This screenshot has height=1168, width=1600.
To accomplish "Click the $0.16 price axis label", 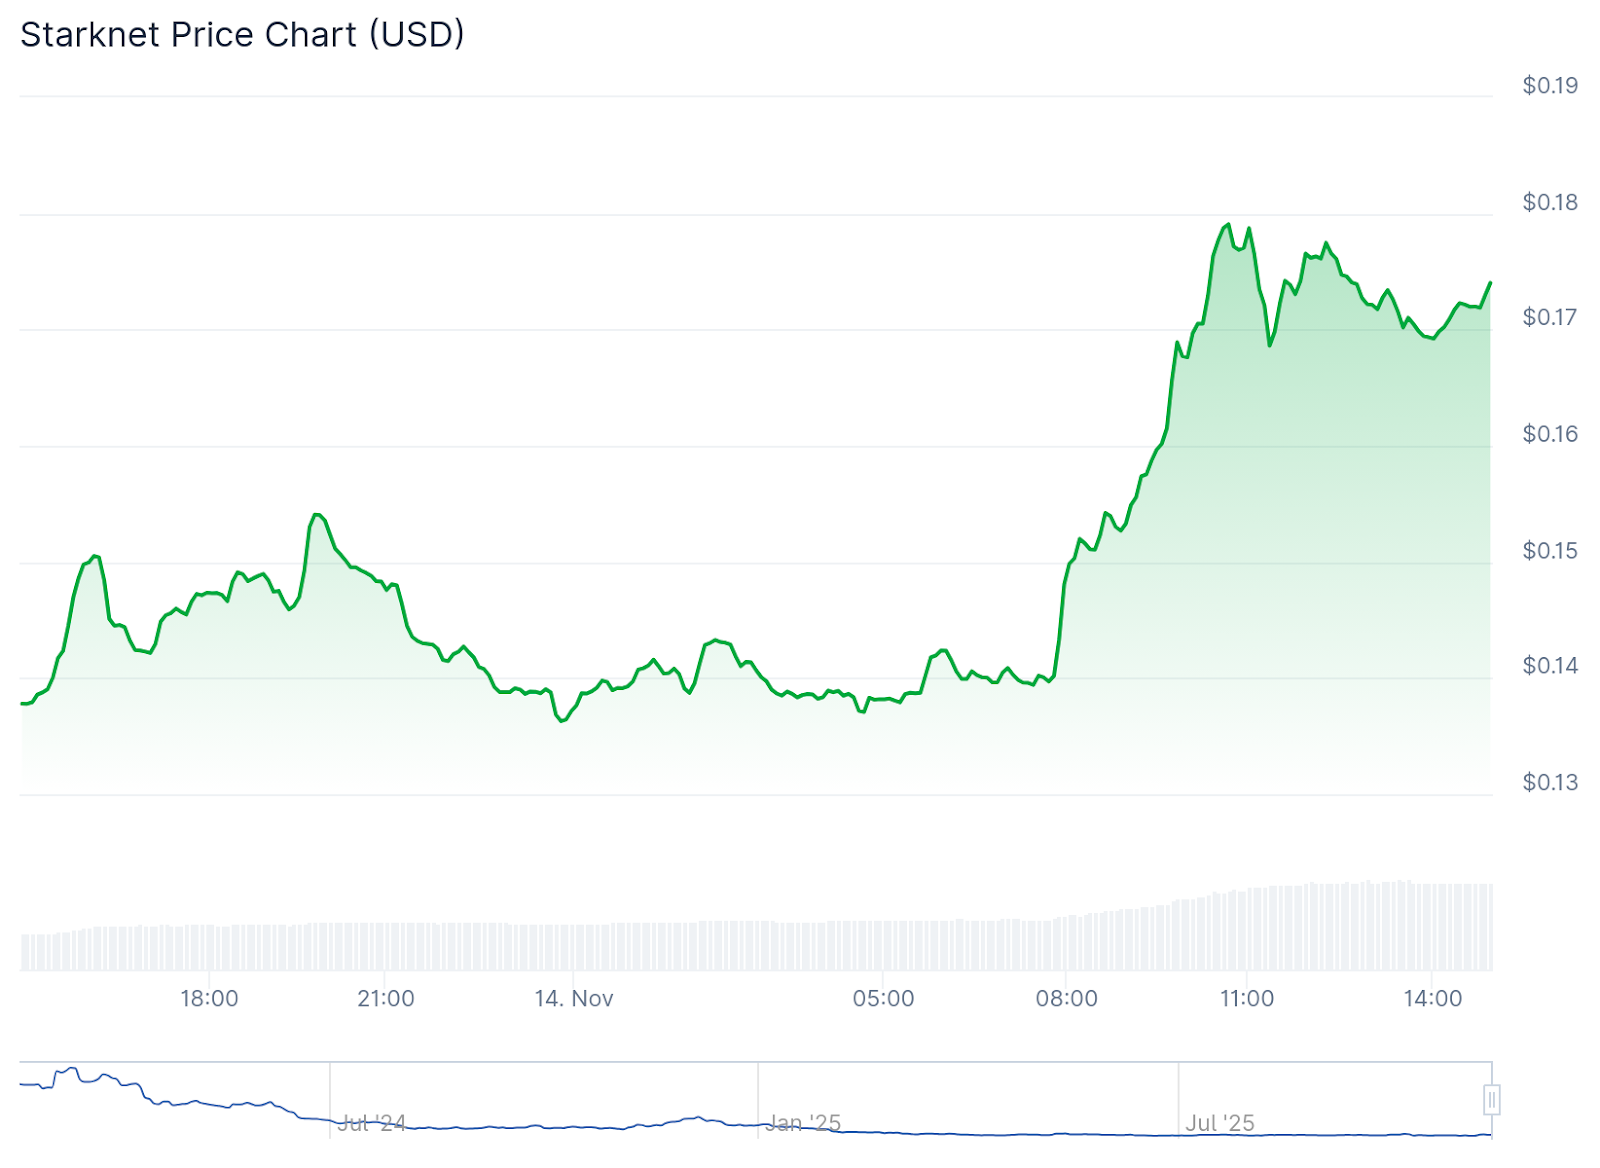I will pyautogui.click(x=1550, y=433).
